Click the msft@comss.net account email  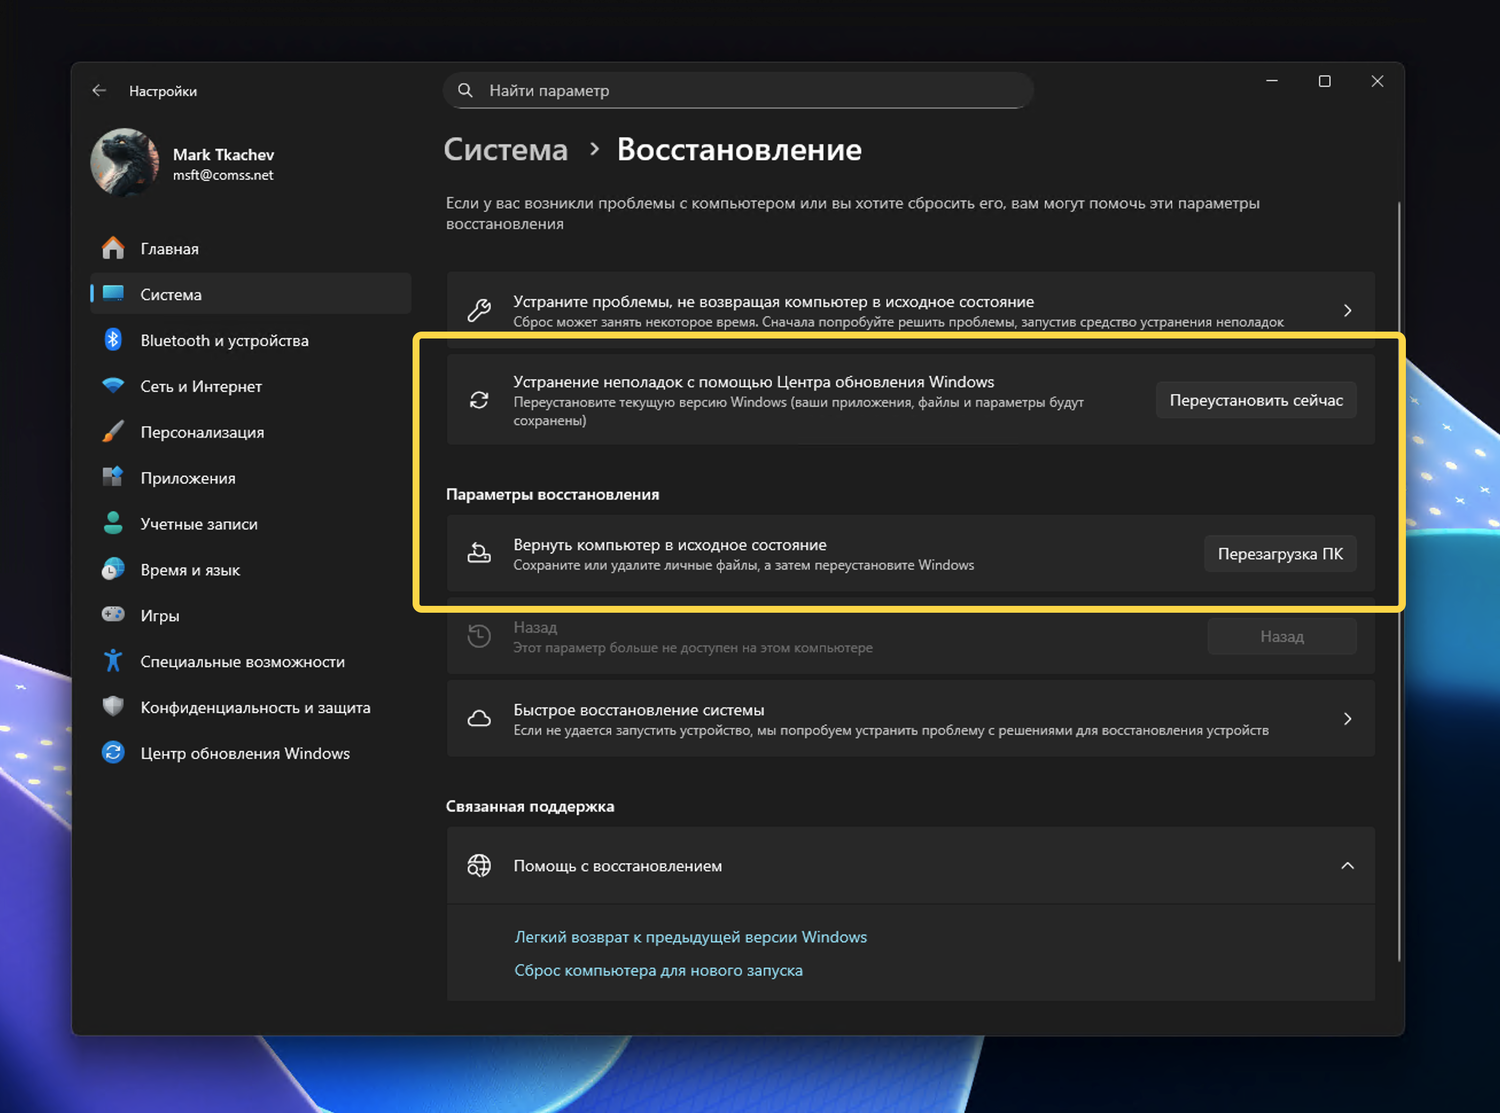[223, 175]
